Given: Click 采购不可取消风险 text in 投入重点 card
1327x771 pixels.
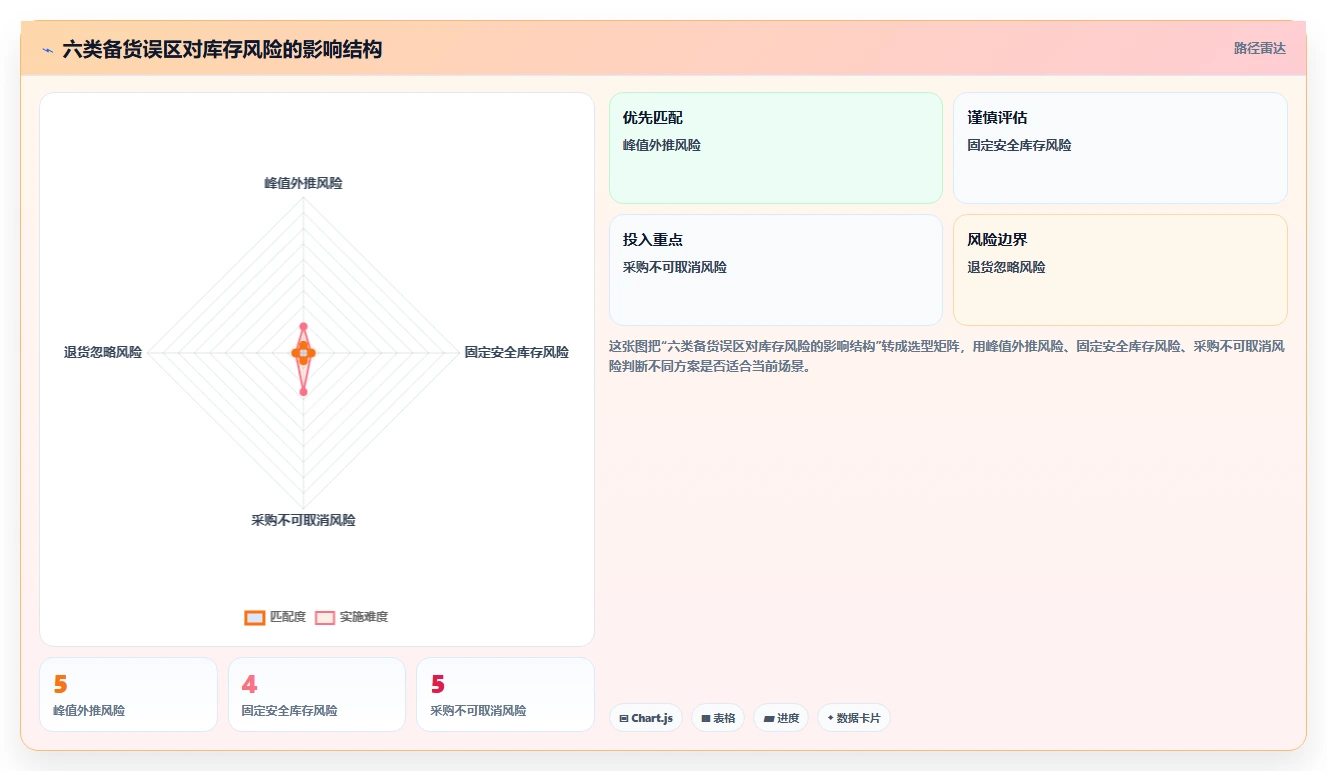Looking at the screenshot, I should click(x=675, y=267).
